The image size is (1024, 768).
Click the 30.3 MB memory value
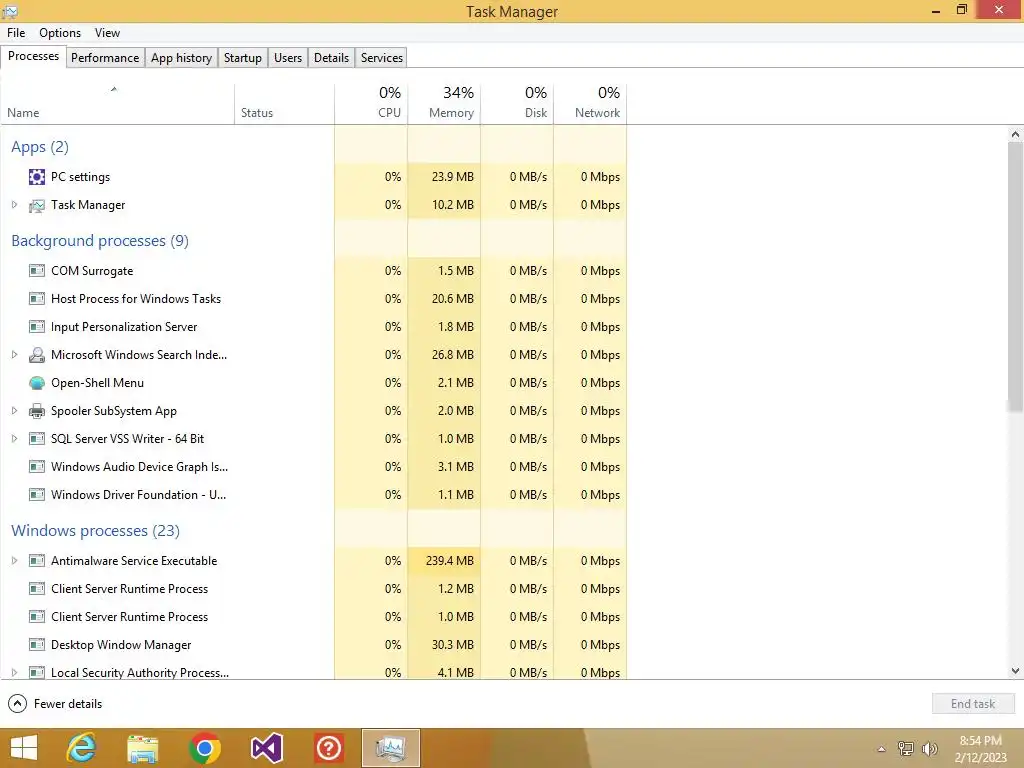[x=453, y=645]
